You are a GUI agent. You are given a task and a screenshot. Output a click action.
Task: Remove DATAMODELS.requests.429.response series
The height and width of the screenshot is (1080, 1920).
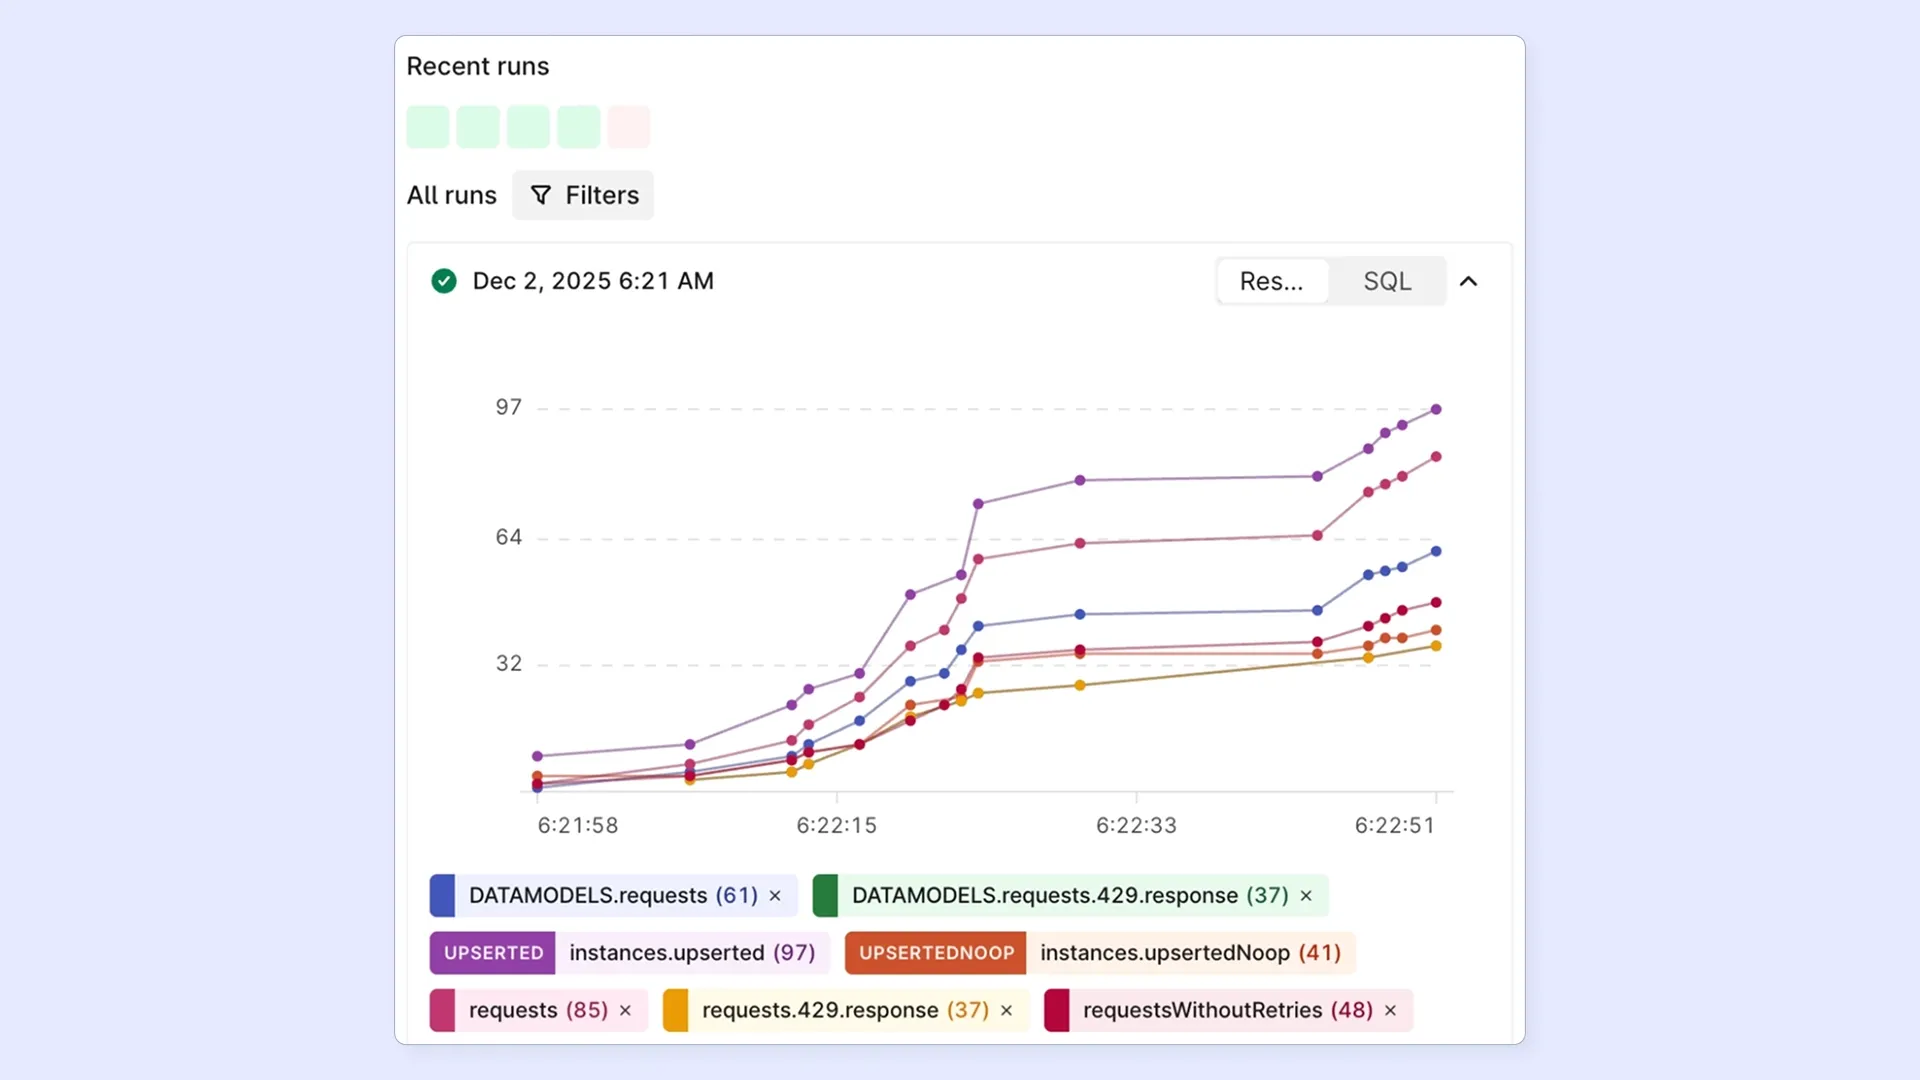pyautogui.click(x=1306, y=896)
